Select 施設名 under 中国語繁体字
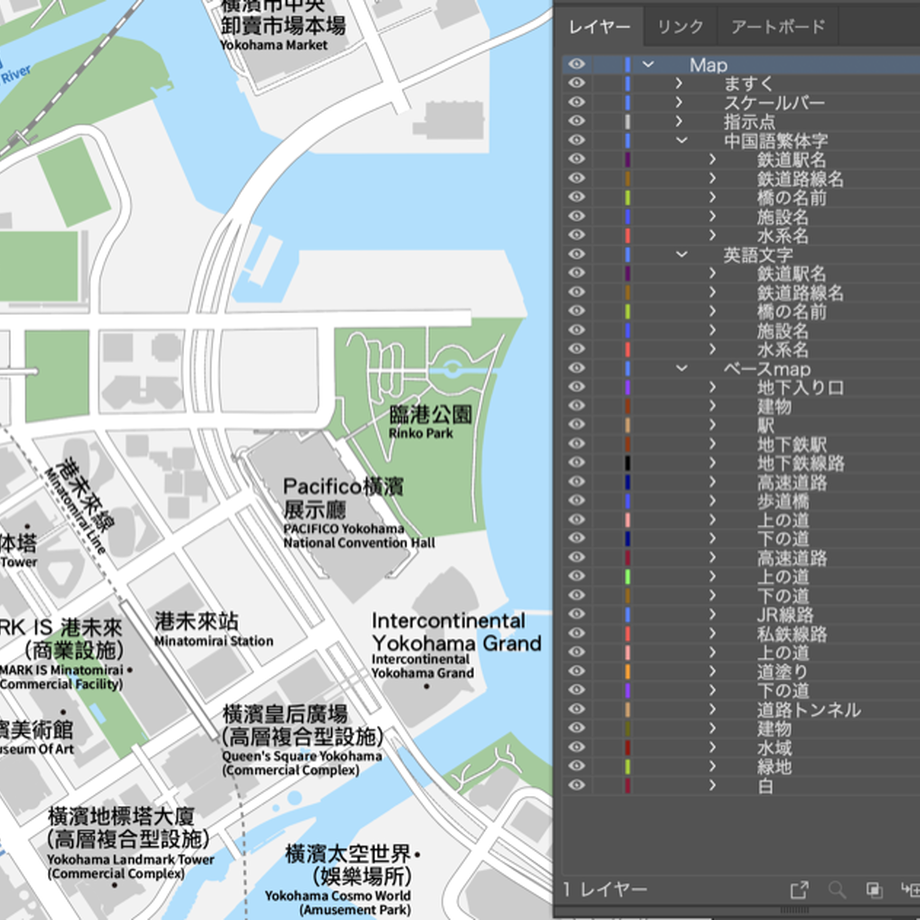The image size is (920, 920). pyautogui.click(x=783, y=217)
